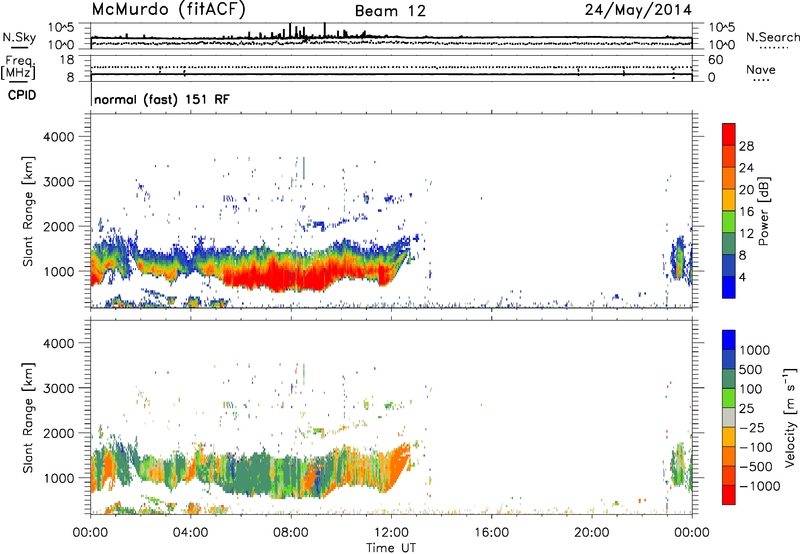This screenshot has width=800, height=554.
Task: Click the 2000 km tick of the power panel
Action: (x=58, y=226)
